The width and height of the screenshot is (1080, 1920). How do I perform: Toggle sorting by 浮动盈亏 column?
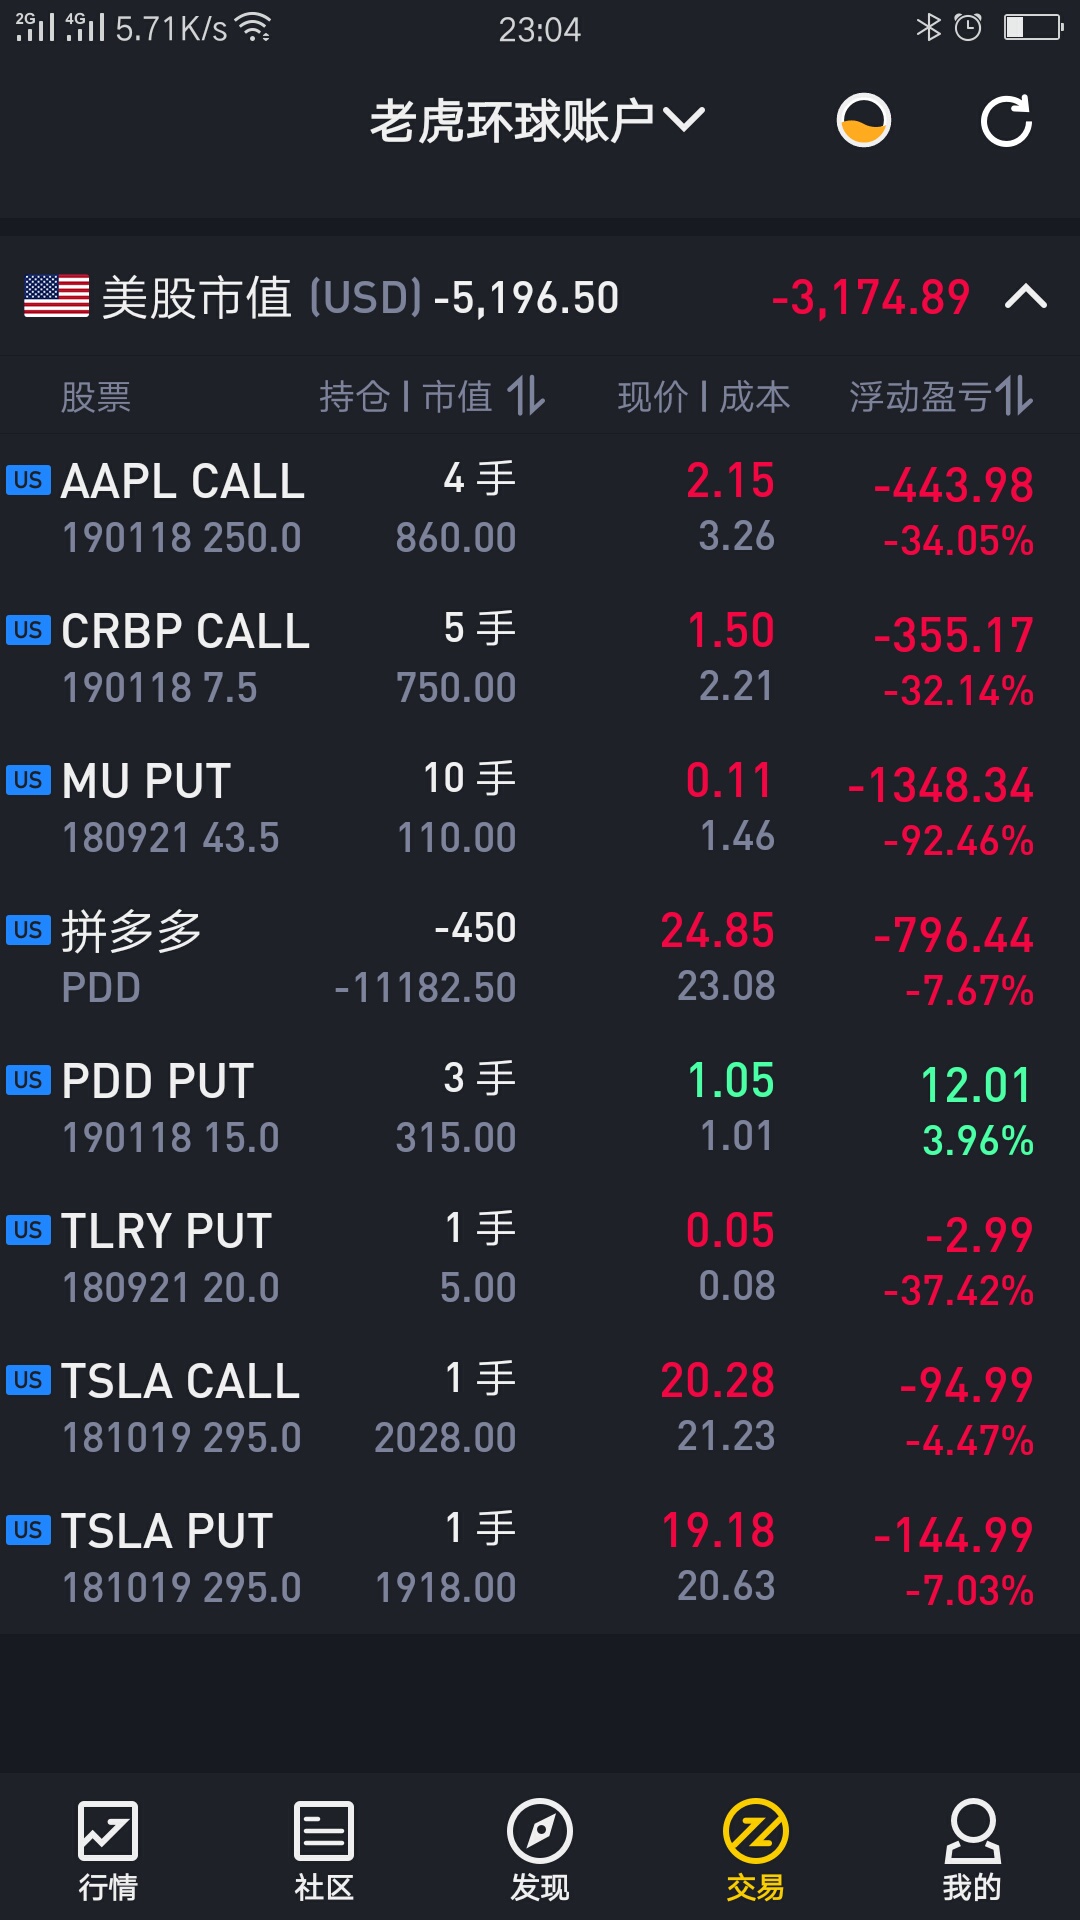941,396
